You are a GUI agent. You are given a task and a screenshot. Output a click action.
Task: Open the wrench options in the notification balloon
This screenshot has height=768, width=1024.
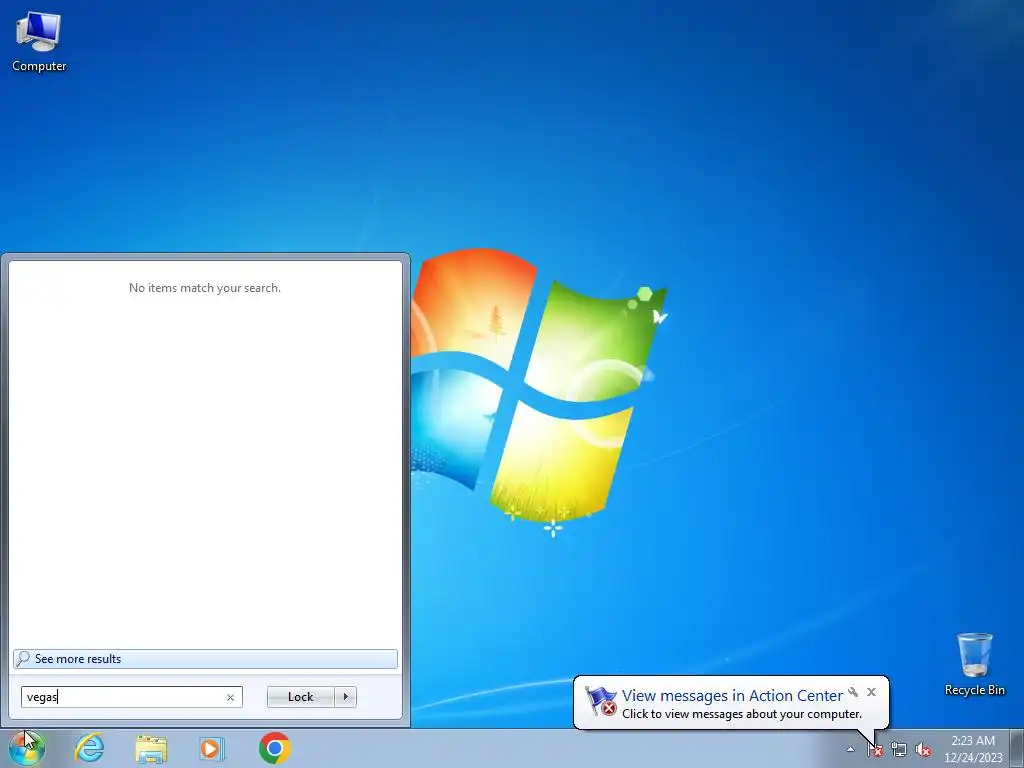coord(853,692)
